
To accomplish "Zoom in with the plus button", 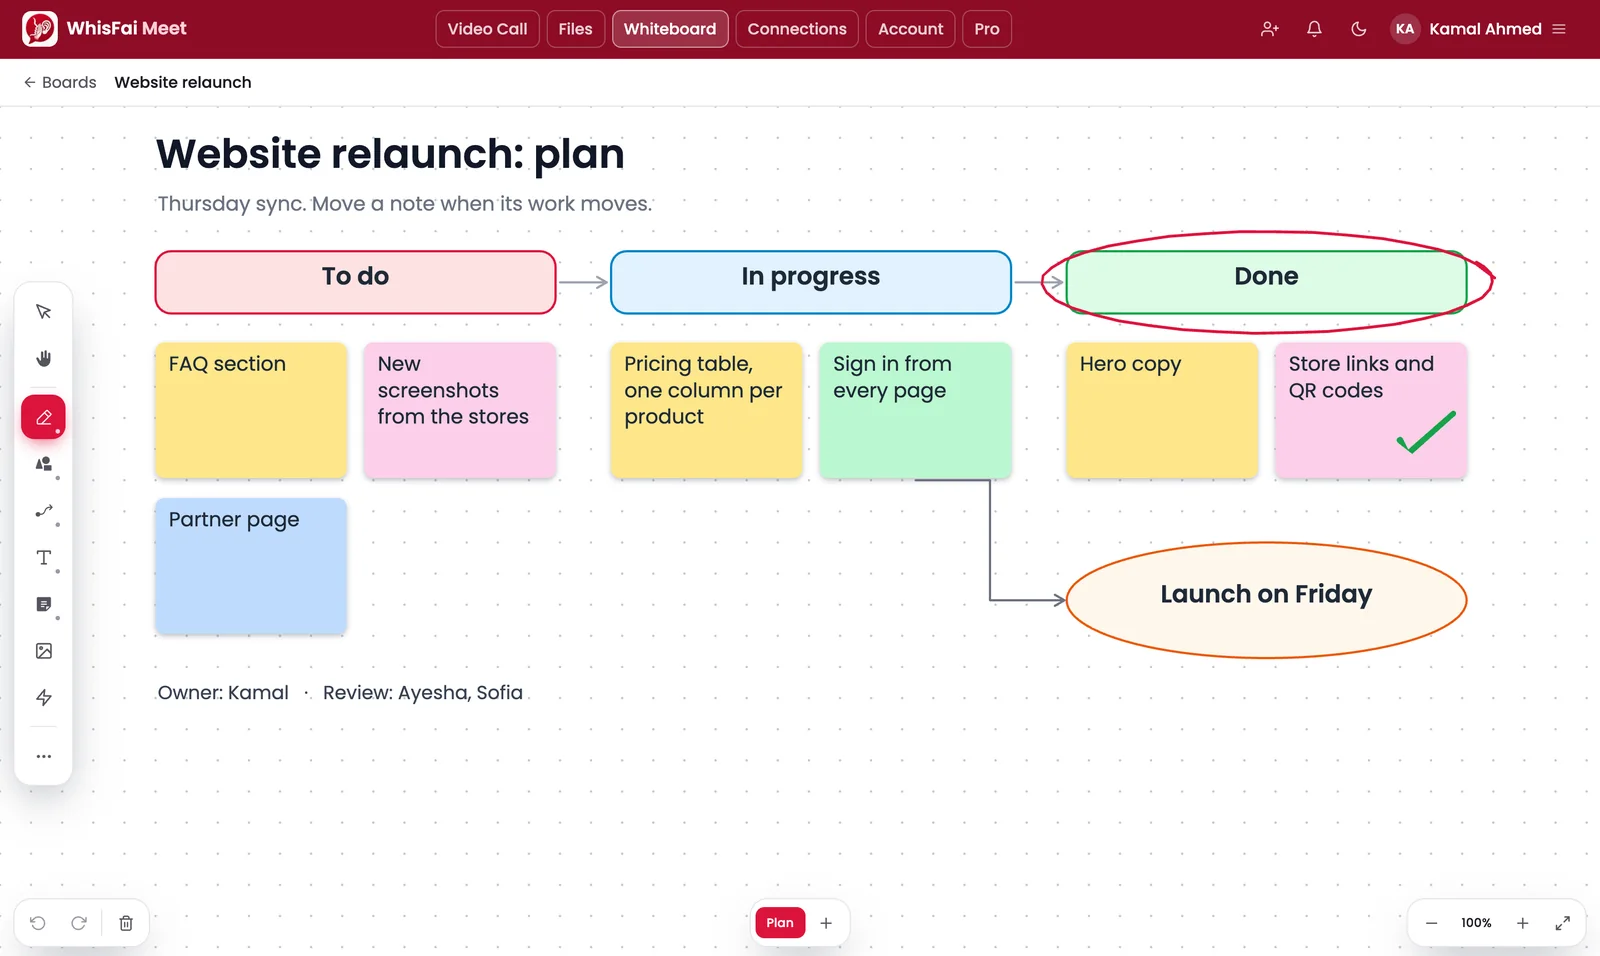I will coord(1522,923).
